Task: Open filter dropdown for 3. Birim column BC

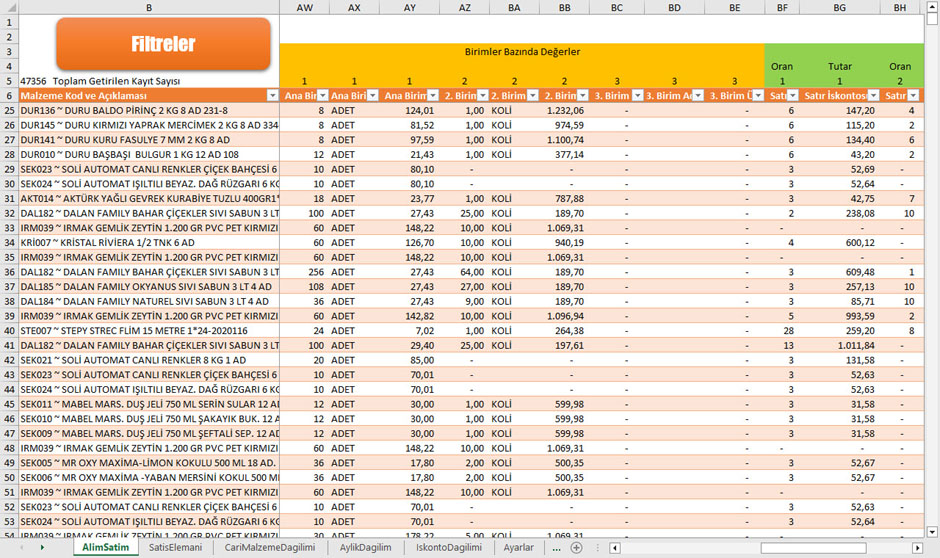Action: (637, 96)
